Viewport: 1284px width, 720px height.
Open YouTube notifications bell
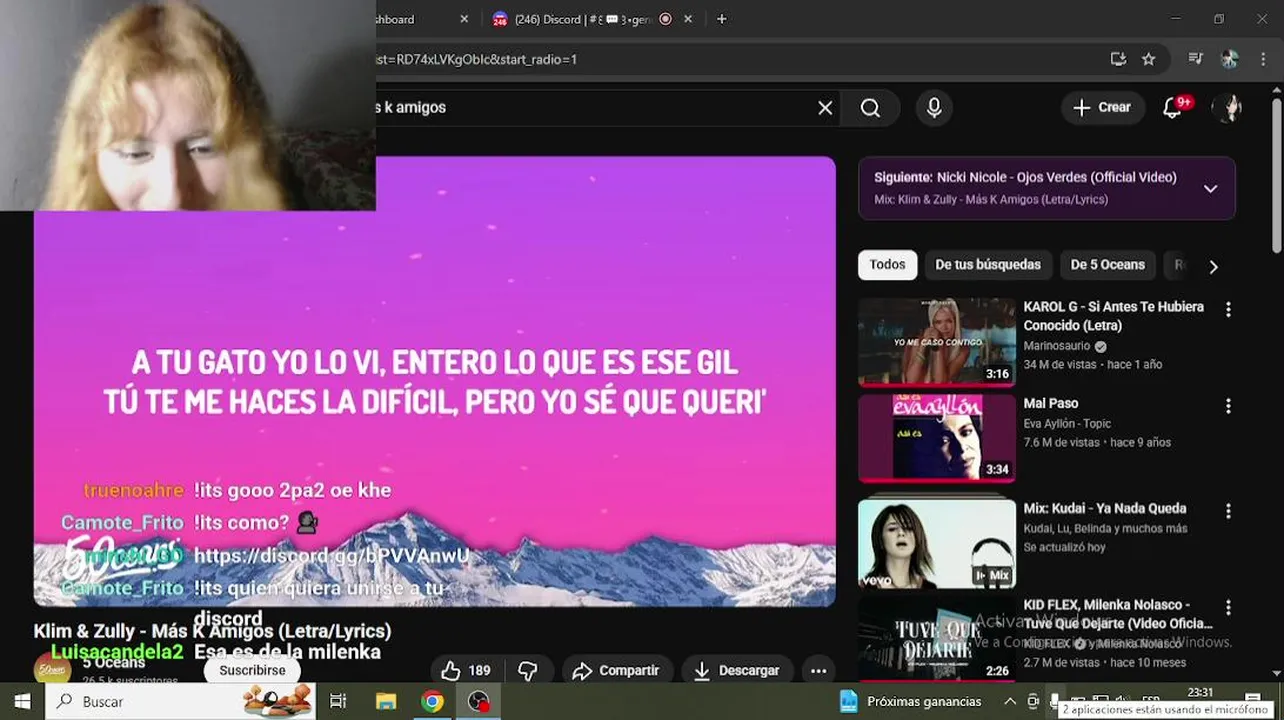tap(1173, 108)
